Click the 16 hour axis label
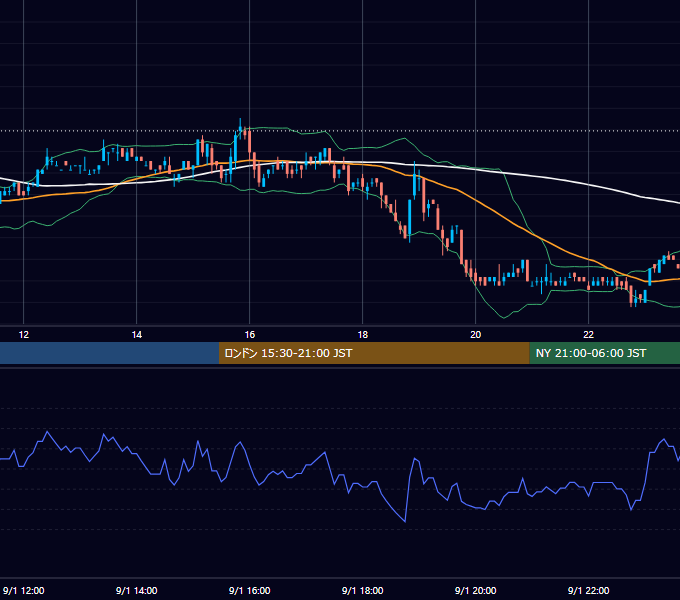 (250, 335)
